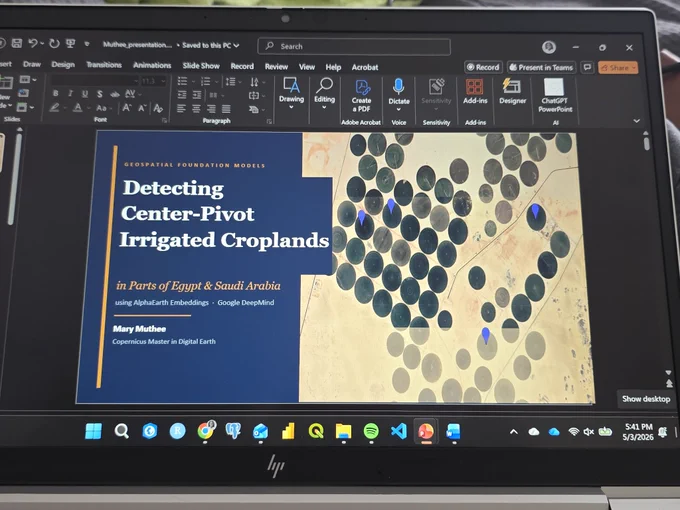Click the Align Text icon

[x=255, y=95]
